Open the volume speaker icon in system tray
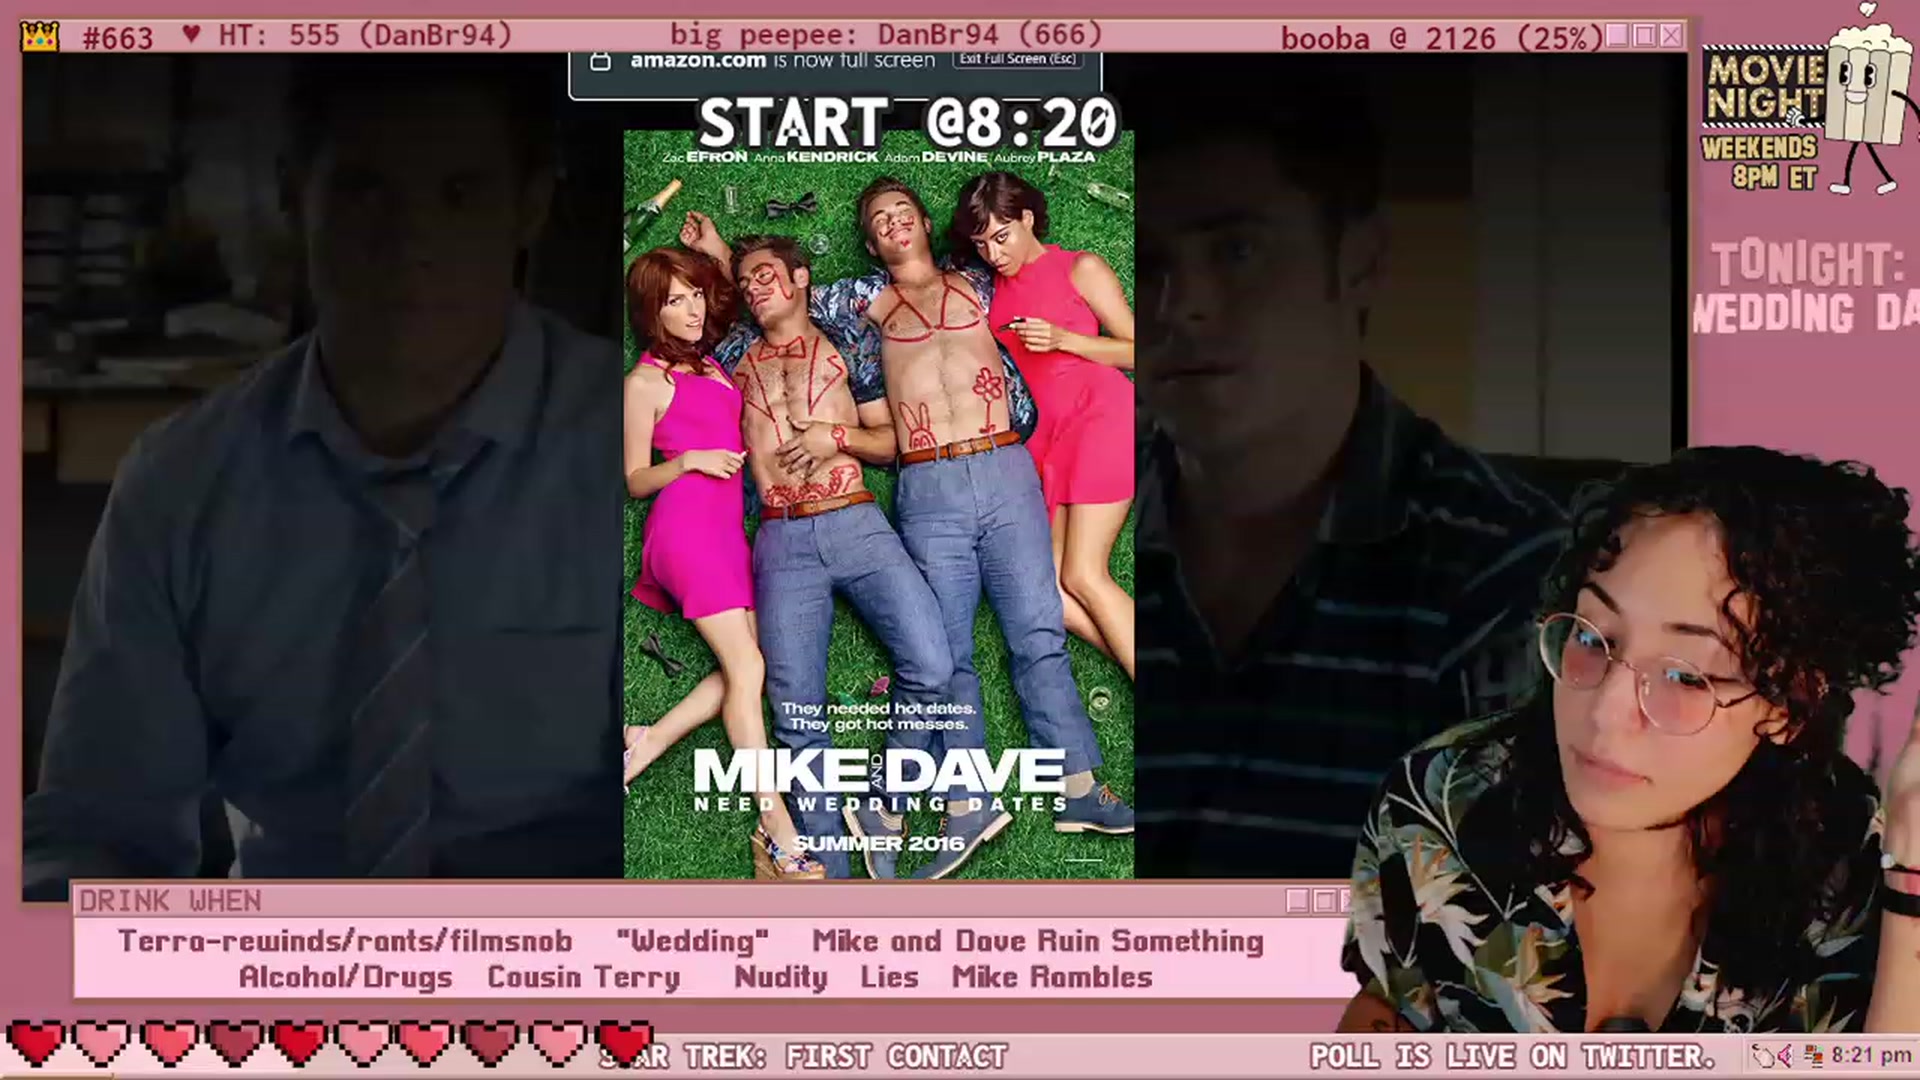The height and width of the screenshot is (1080, 1920). coord(1785,1056)
